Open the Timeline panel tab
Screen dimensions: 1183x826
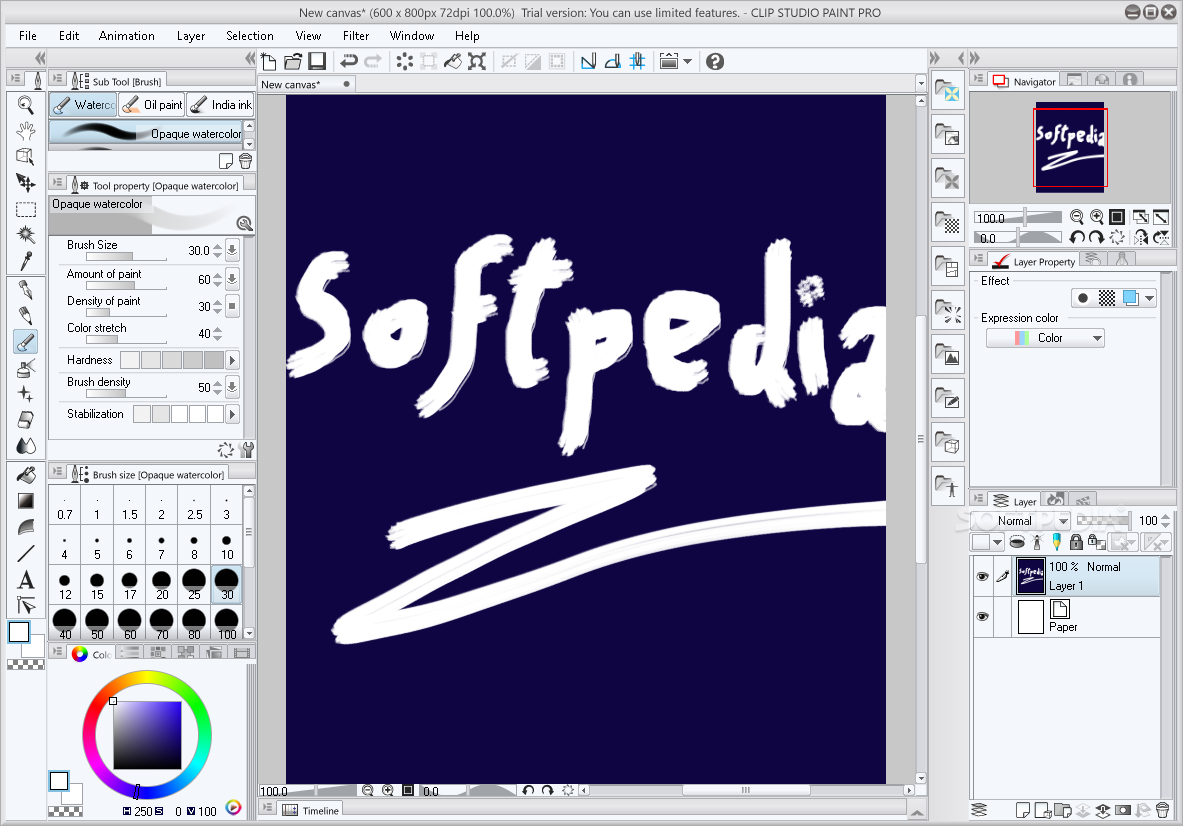click(x=312, y=810)
